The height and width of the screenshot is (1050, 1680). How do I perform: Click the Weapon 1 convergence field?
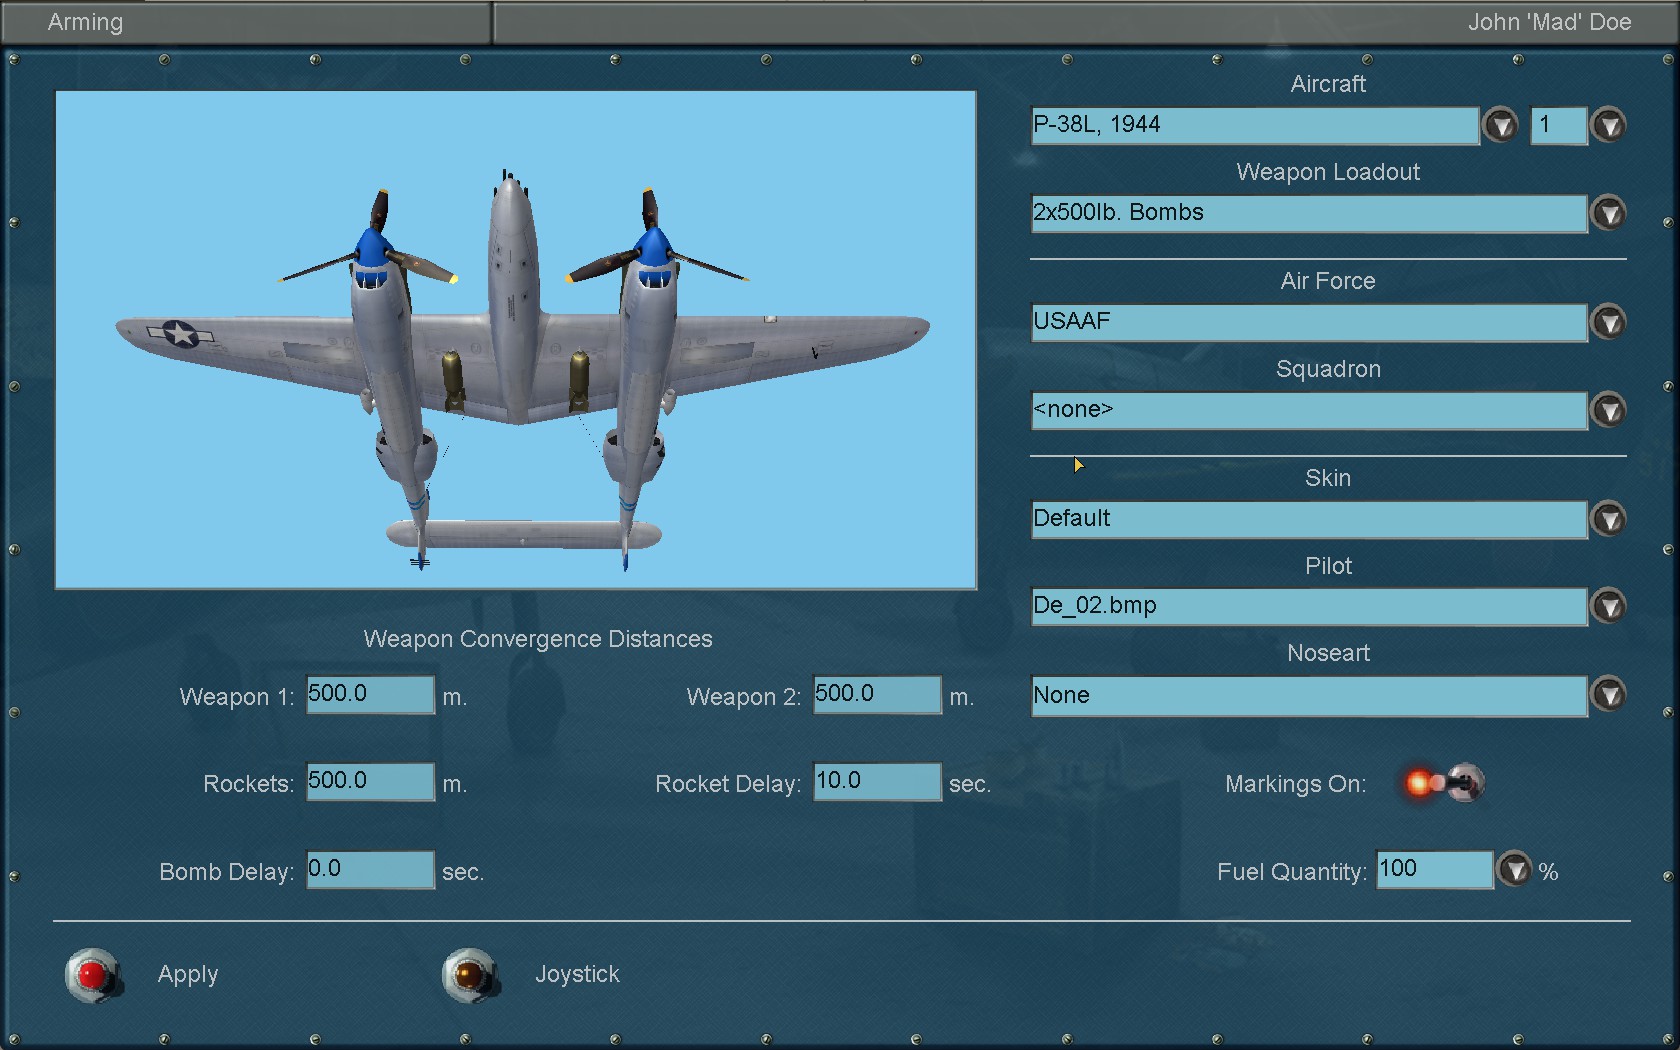(x=369, y=694)
